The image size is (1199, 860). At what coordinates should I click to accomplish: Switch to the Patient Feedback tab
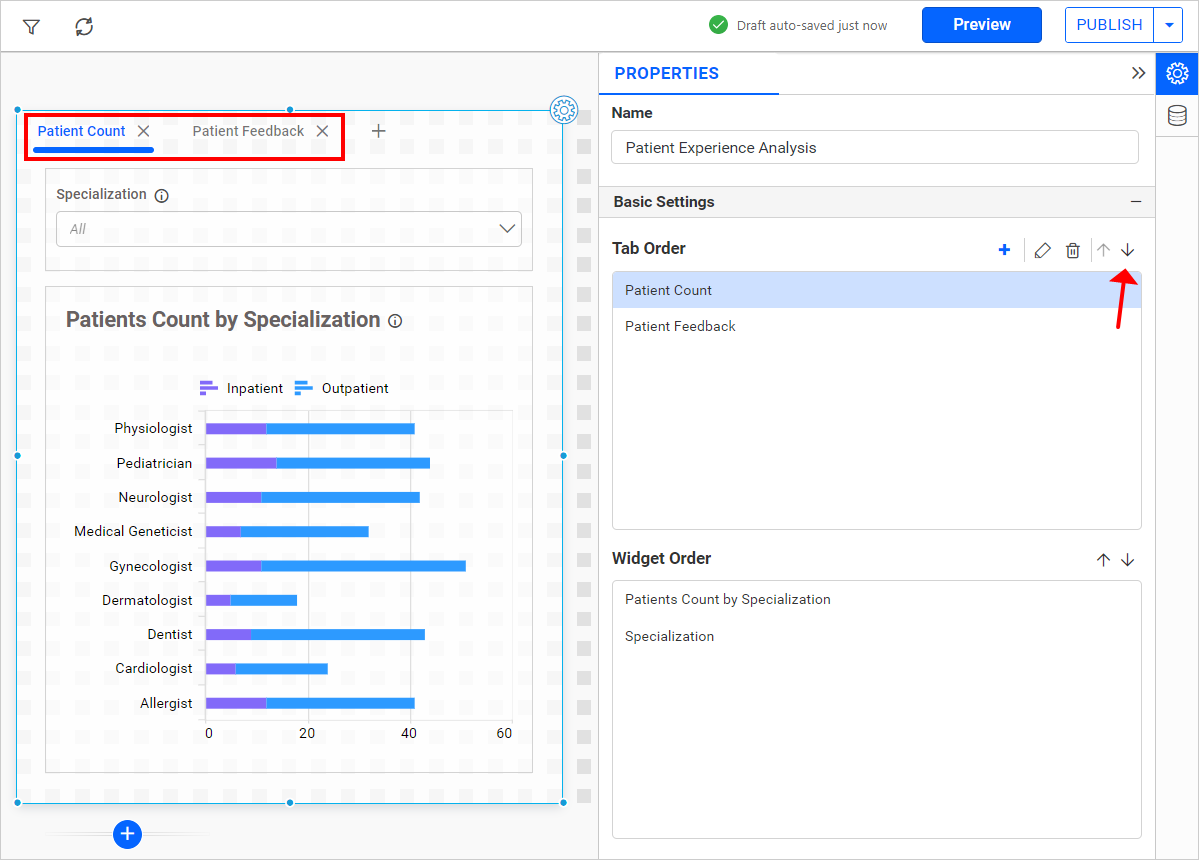point(248,131)
